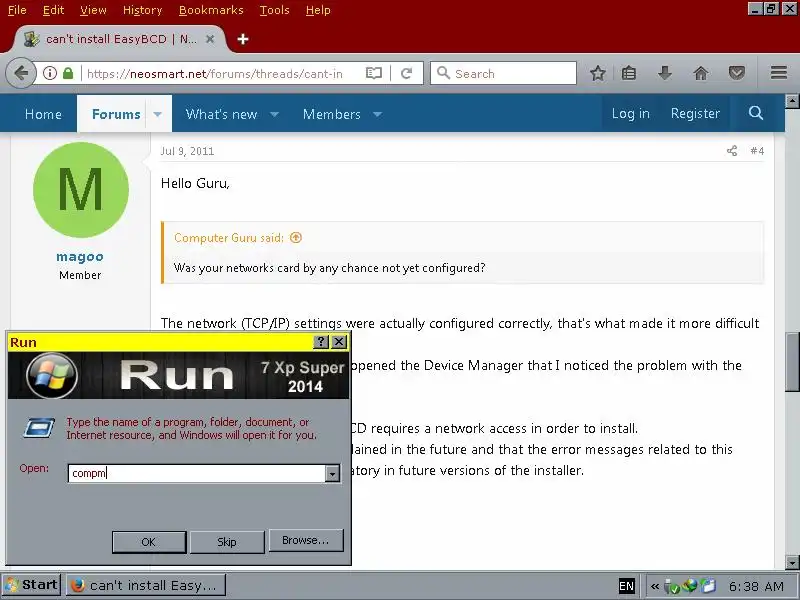This screenshot has height=600, width=800.
Task: Jump to quoted post arrow icon
Action: [x=296, y=237]
